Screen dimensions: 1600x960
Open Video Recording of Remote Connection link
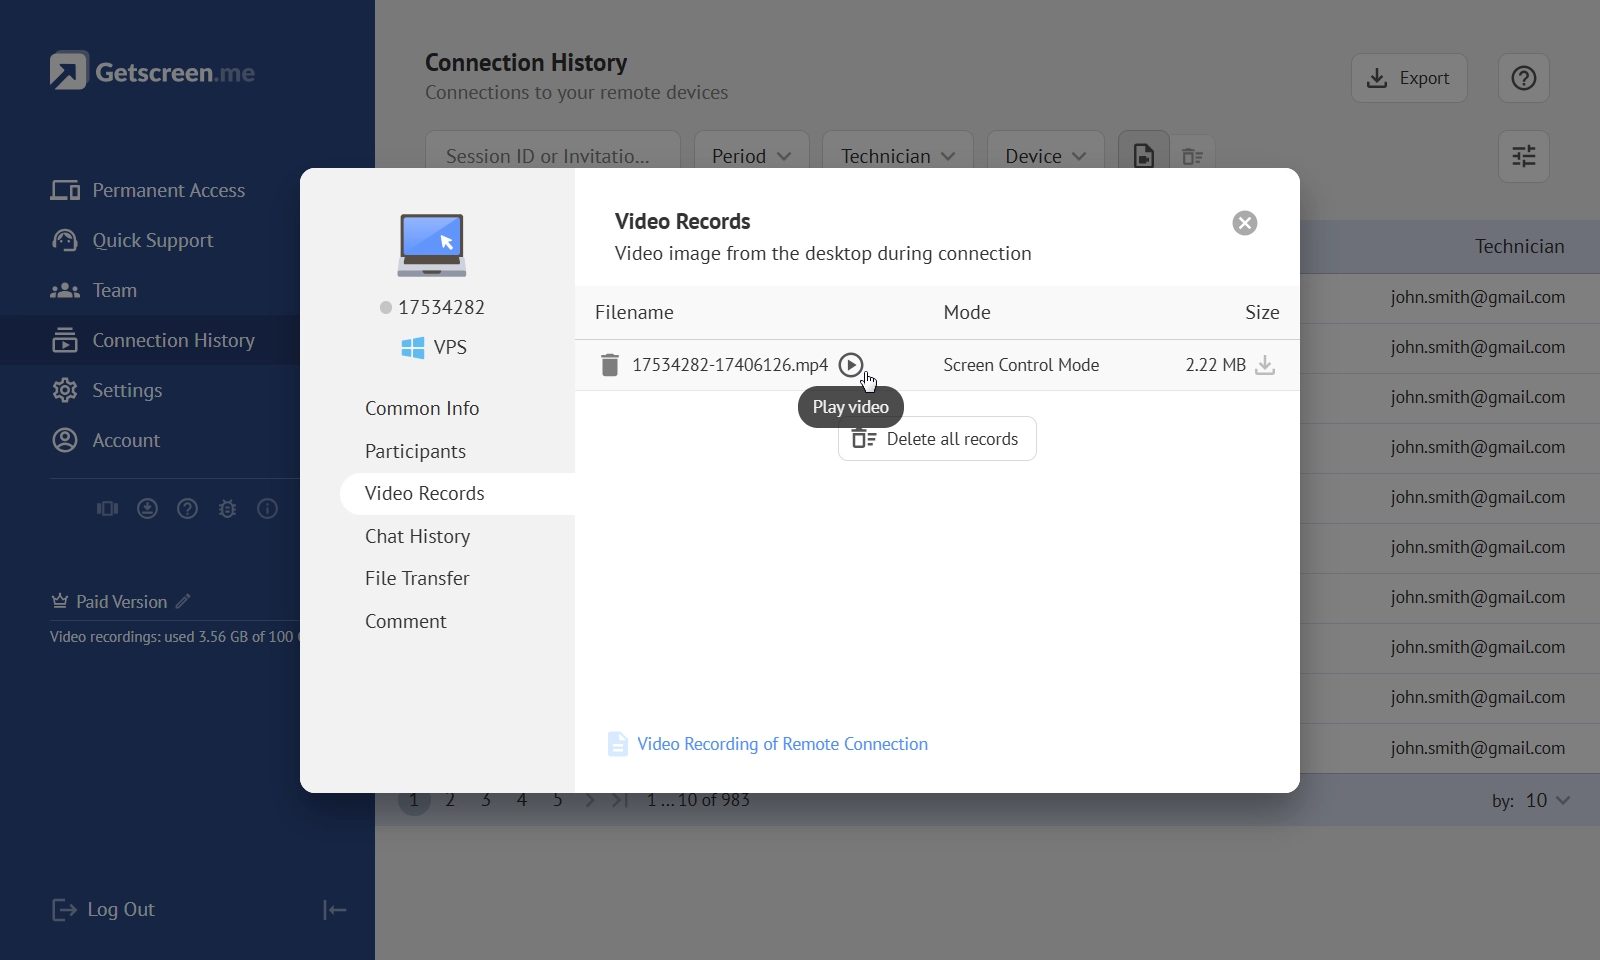coord(781,744)
